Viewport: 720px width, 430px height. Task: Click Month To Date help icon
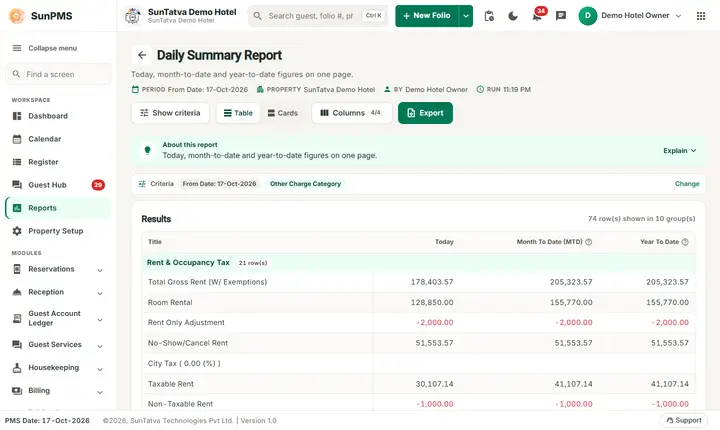point(589,242)
